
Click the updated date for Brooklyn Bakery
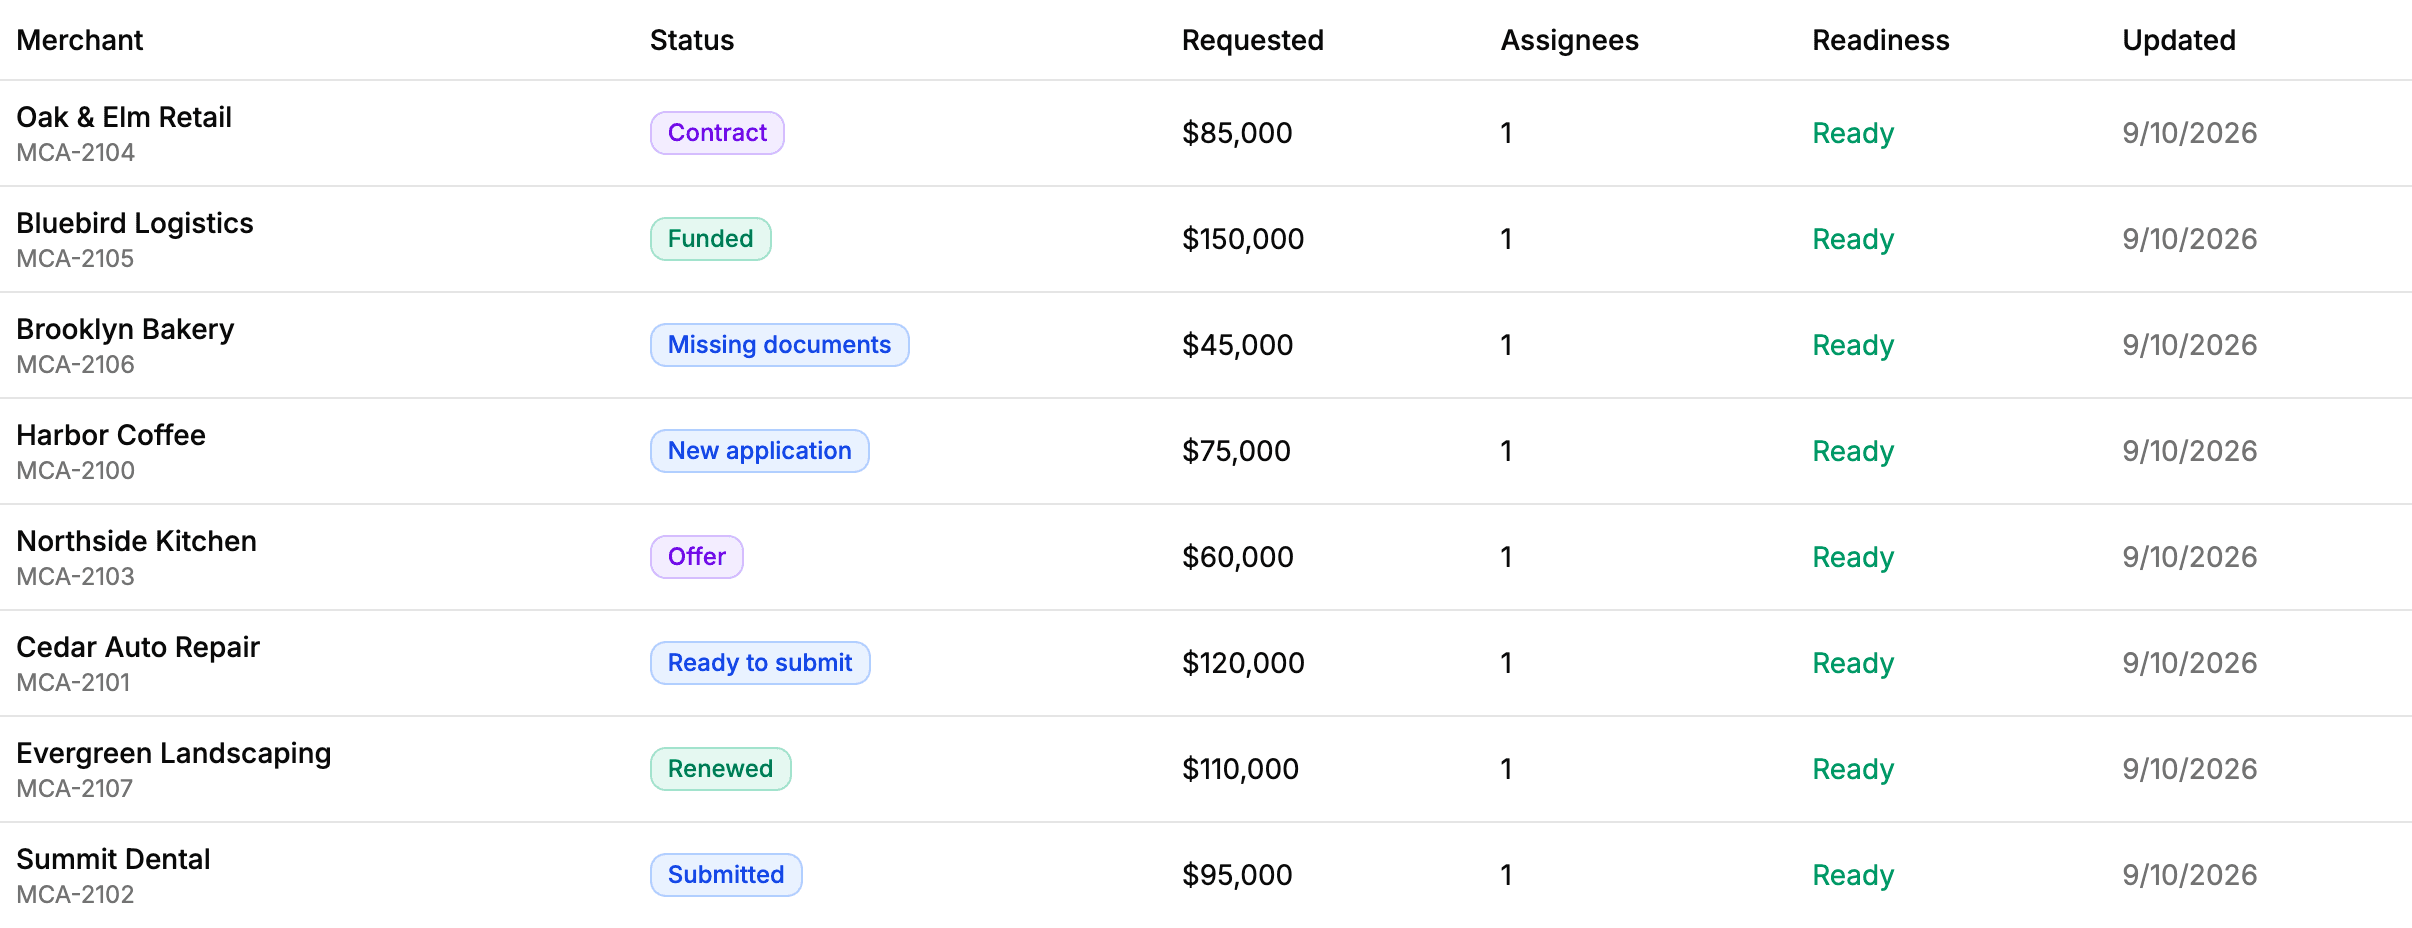click(2190, 345)
